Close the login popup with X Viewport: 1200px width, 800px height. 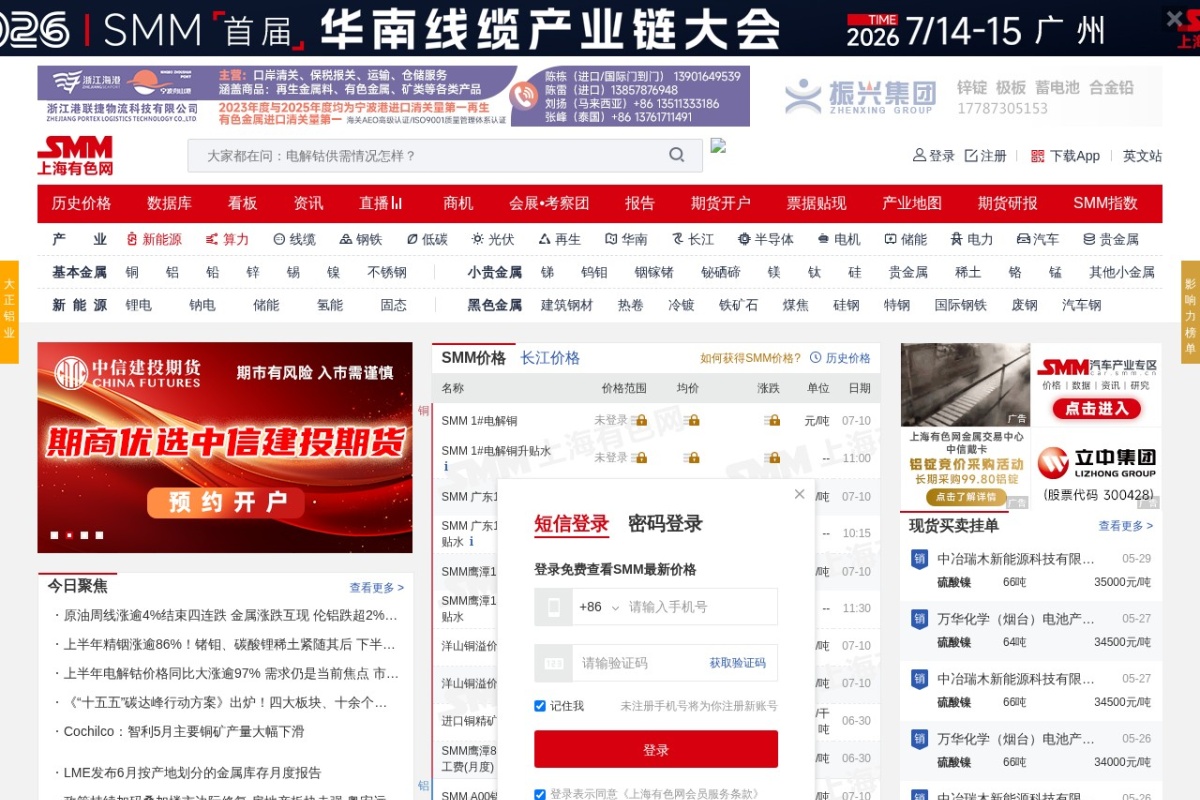click(x=799, y=494)
